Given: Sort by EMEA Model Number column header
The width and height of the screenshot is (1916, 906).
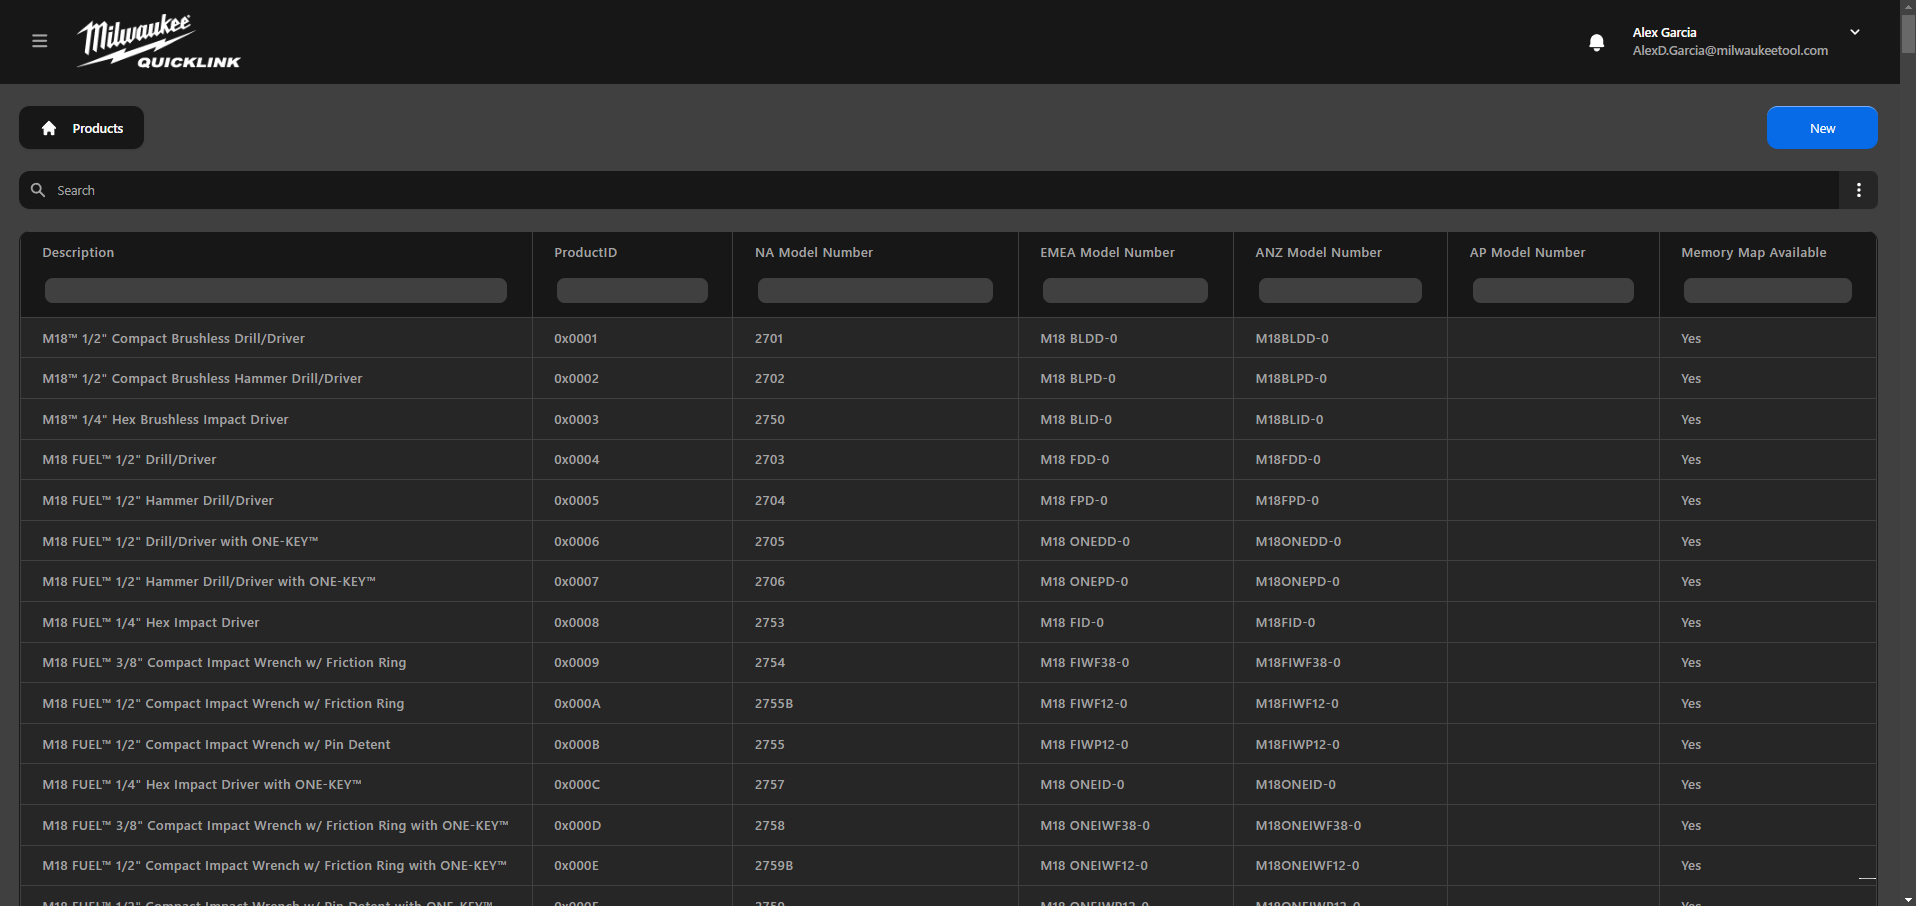Looking at the screenshot, I should 1107,252.
